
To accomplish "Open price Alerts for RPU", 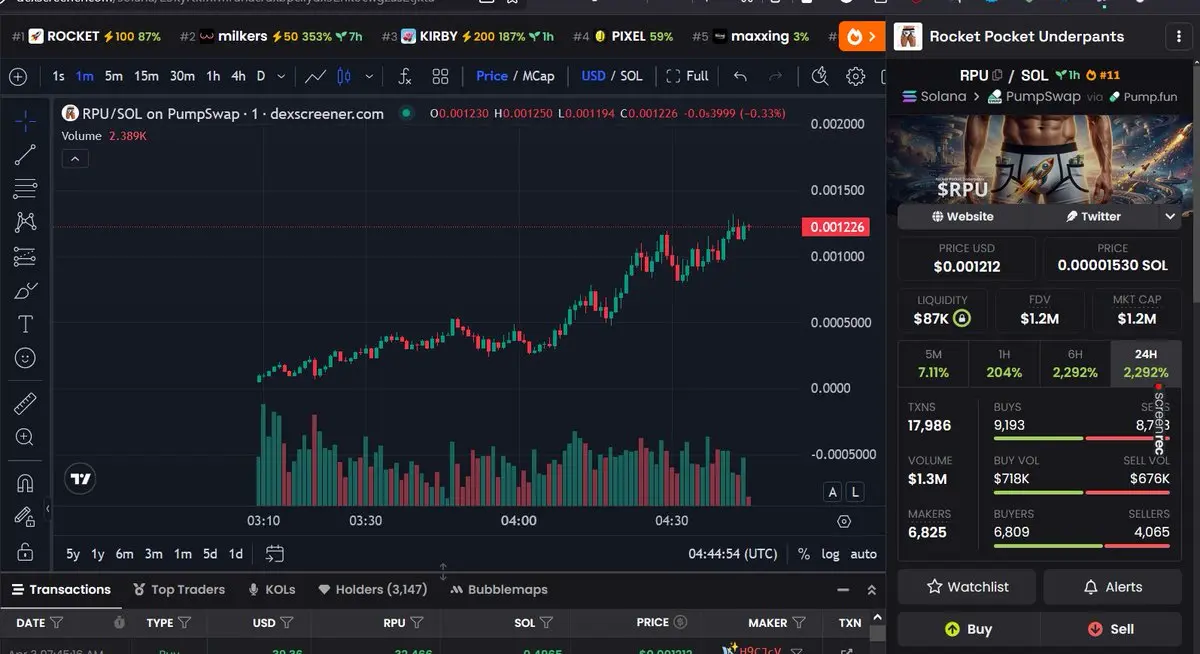I will pyautogui.click(x=1113, y=587).
